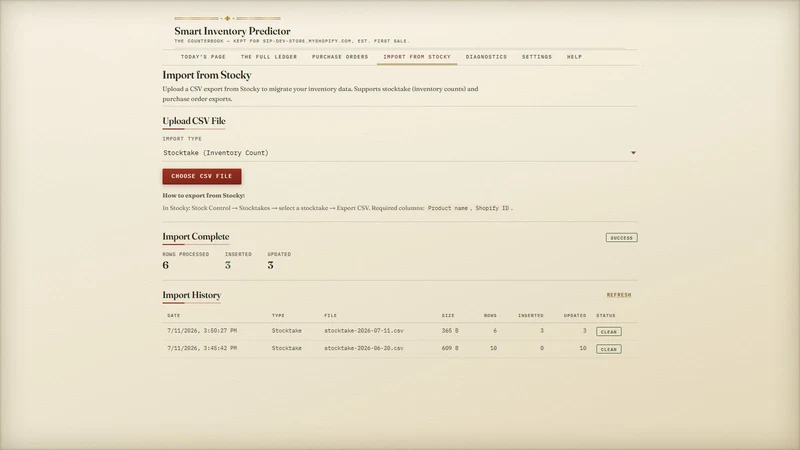Click 'How to export from Stocky:' label
800x450 pixels.
tap(204, 195)
